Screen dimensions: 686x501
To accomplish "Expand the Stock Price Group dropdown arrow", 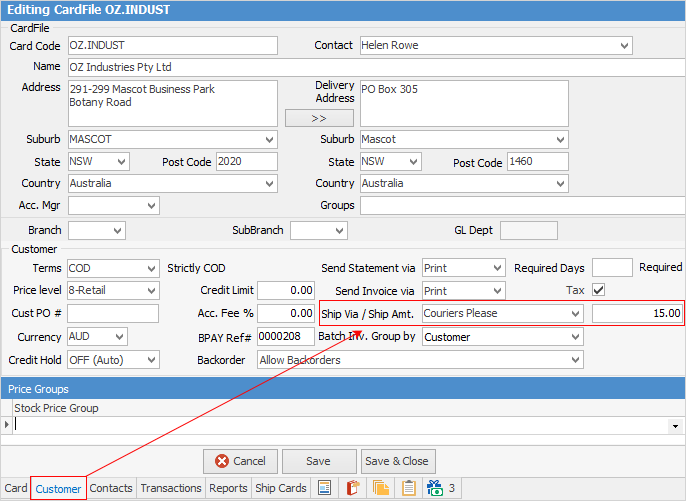I will point(676,426).
